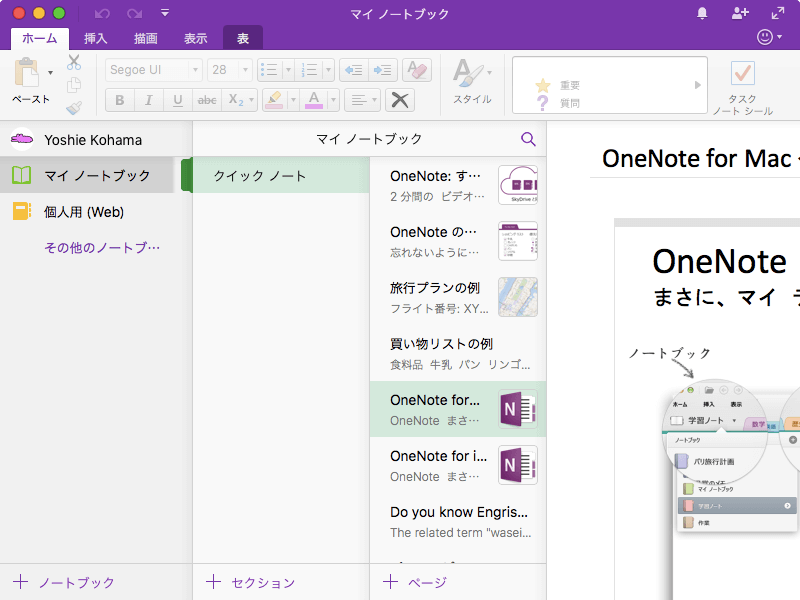The image size is (800, 600).
Task: Click the share notebook person icon
Action: (740, 14)
